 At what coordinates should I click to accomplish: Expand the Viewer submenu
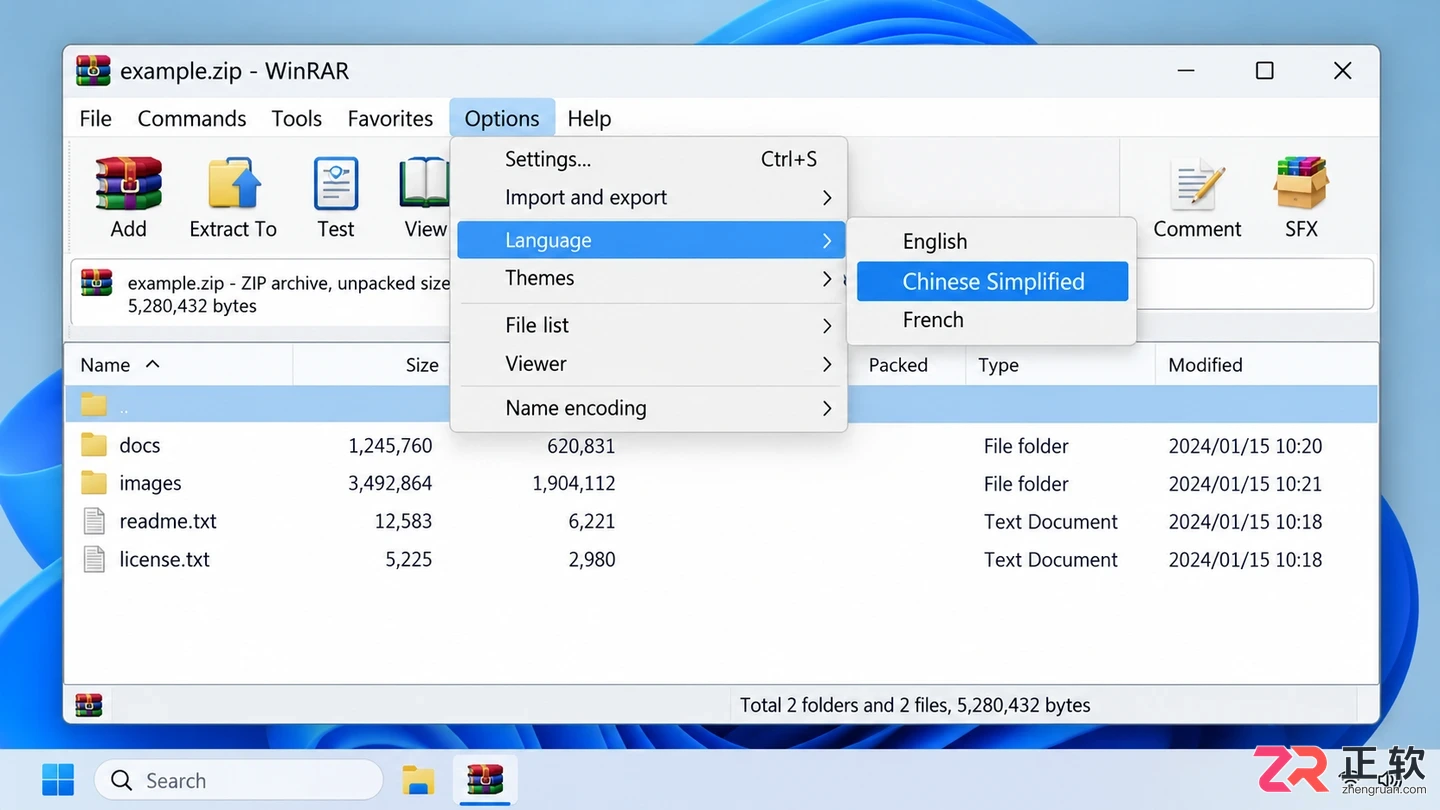click(x=649, y=364)
